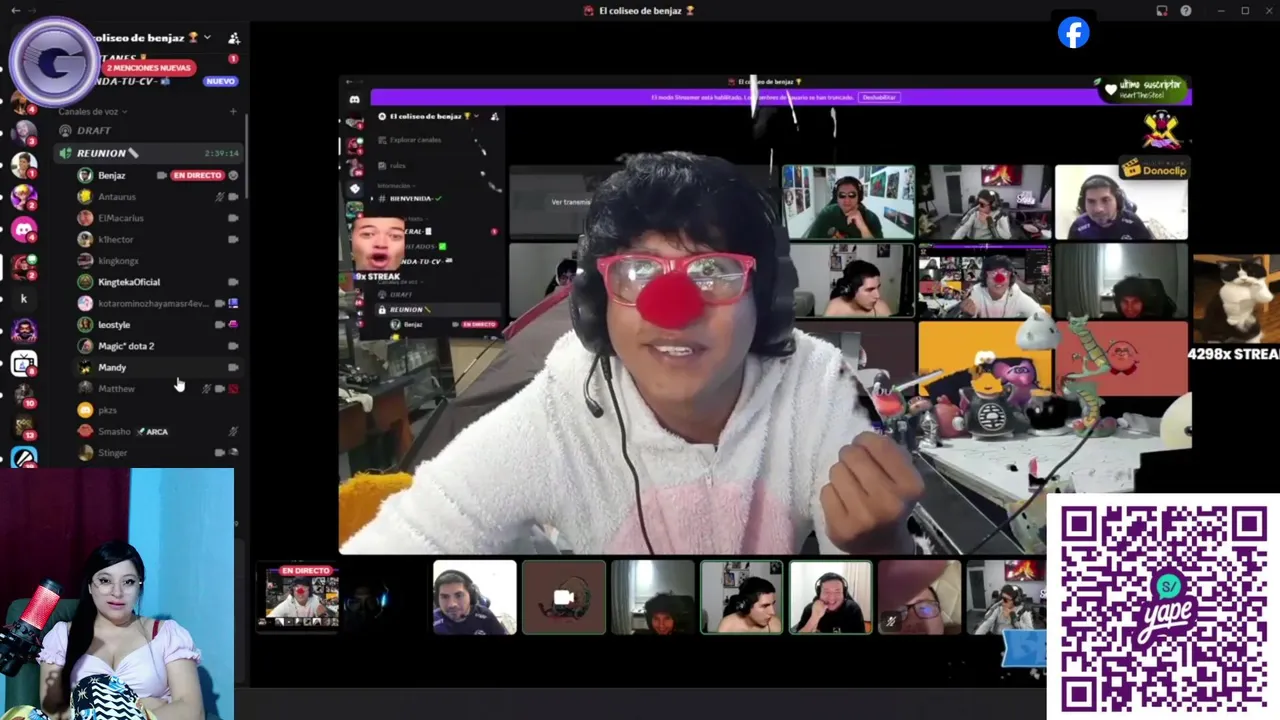Select user leostyle in the voice list

[114, 324]
